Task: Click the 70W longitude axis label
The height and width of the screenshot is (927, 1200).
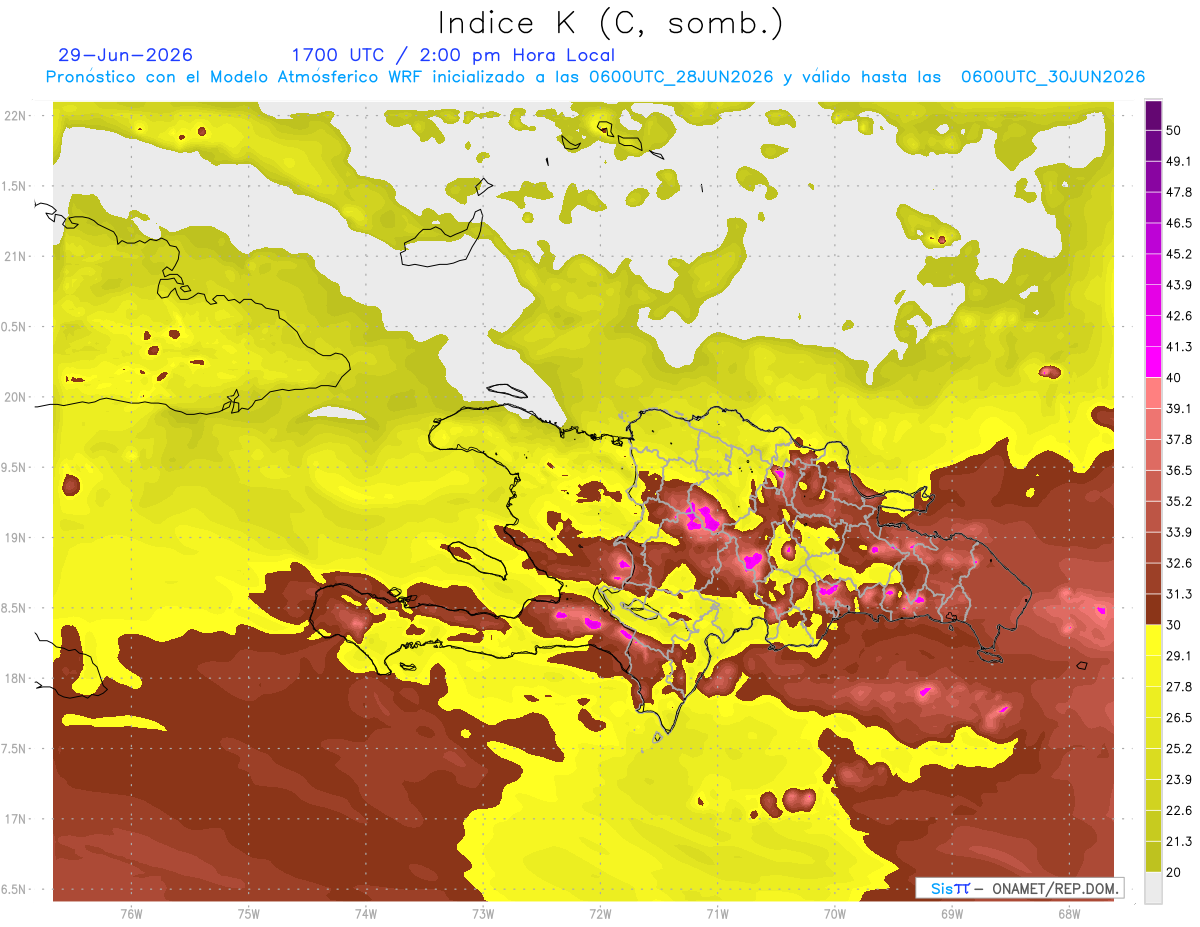Action: pos(835,913)
